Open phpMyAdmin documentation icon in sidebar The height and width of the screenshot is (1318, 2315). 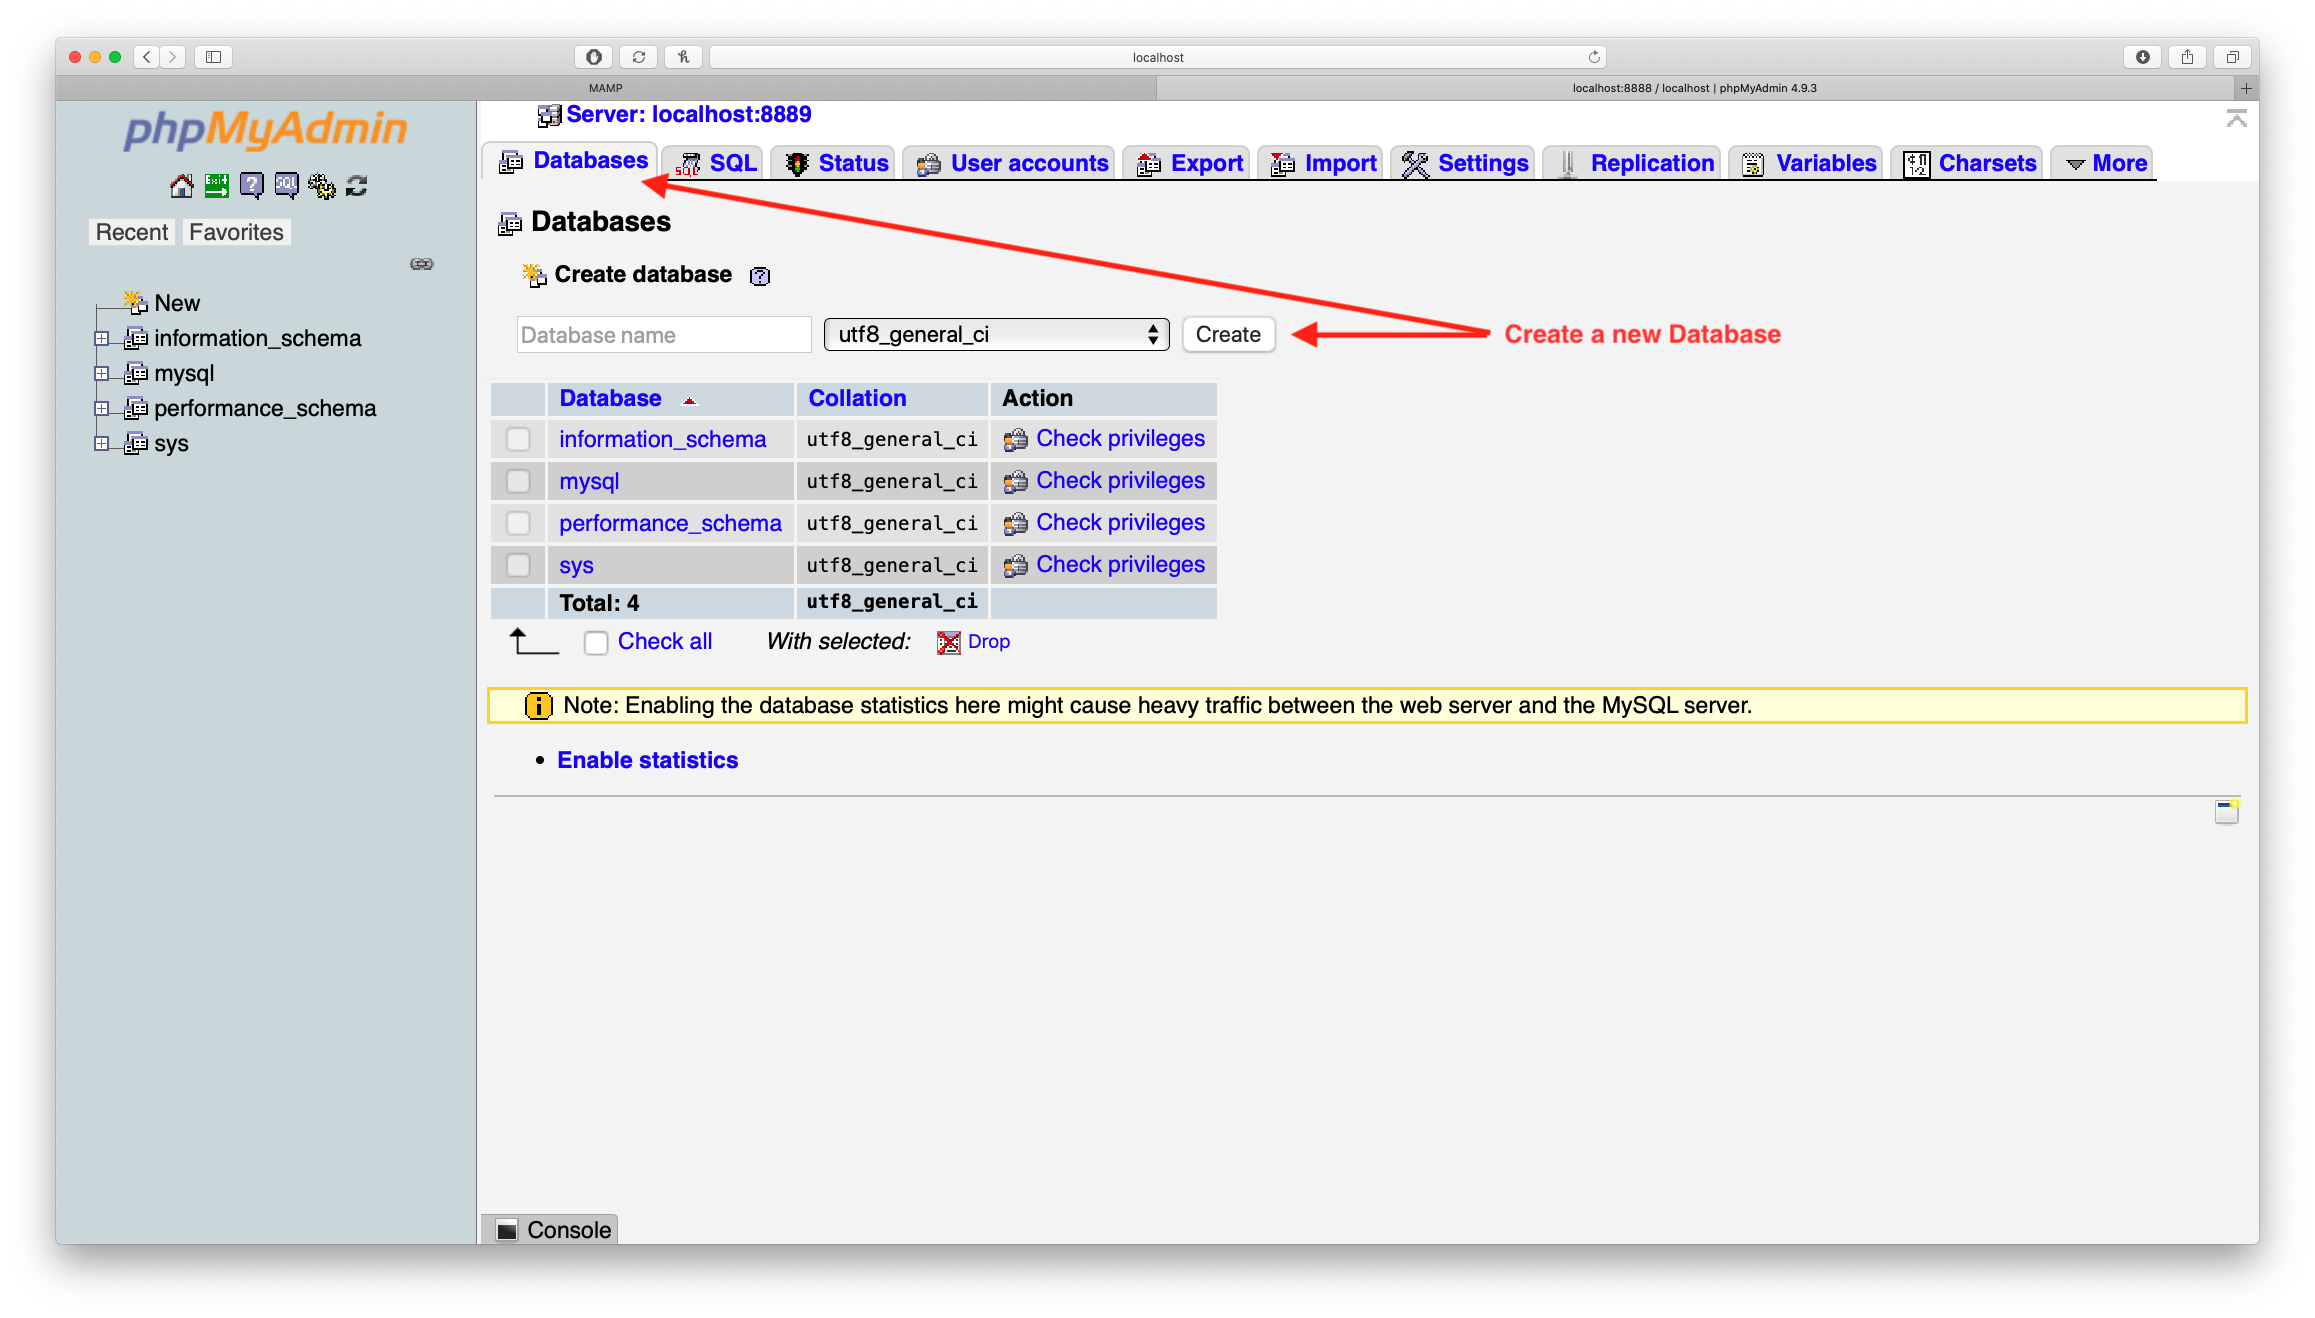click(252, 186)
